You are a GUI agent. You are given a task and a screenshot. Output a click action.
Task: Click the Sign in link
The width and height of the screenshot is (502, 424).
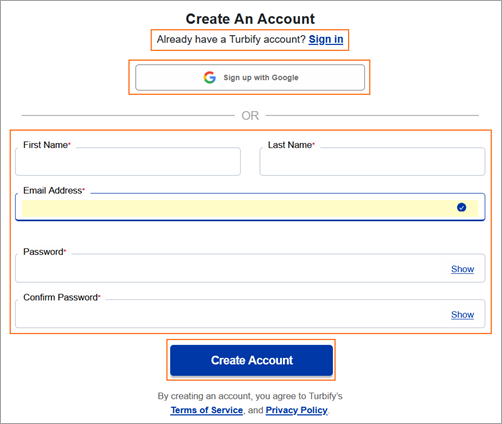click(326, 39)
